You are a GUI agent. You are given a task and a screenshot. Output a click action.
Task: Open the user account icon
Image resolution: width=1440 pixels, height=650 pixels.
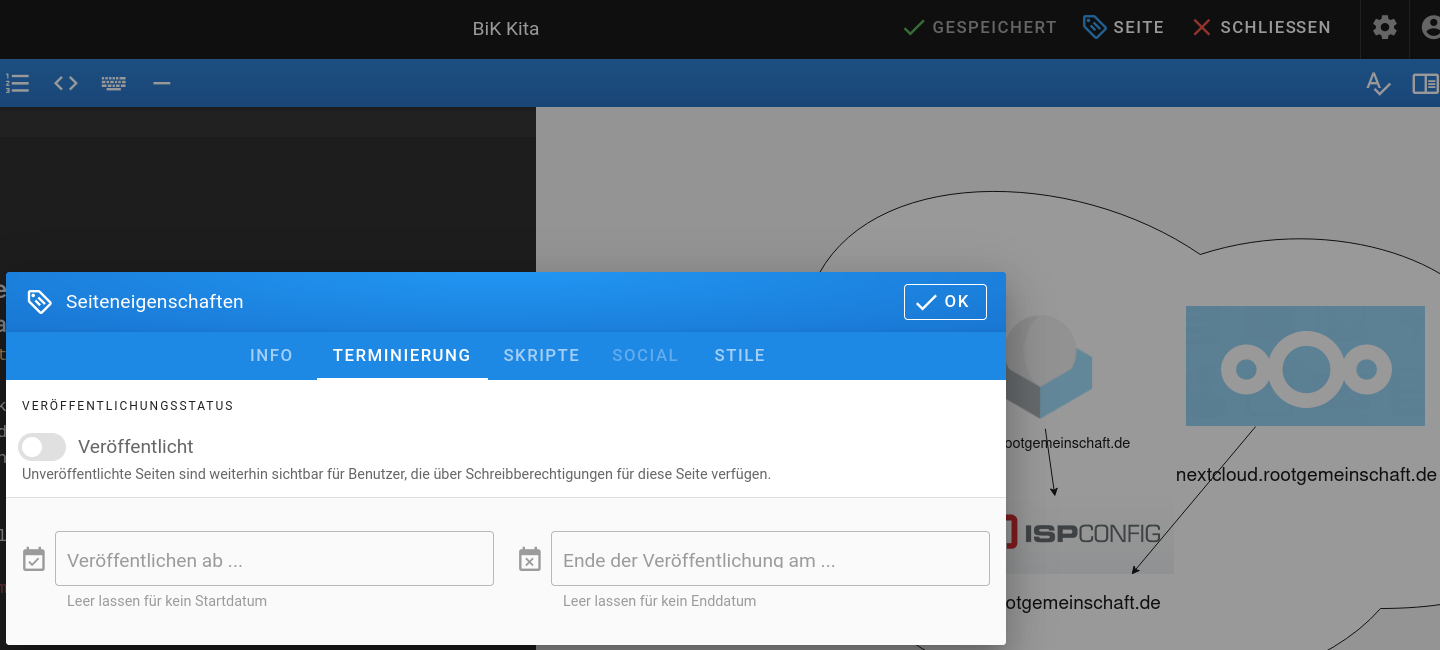pyautogui.click(x=1431, y=27)
